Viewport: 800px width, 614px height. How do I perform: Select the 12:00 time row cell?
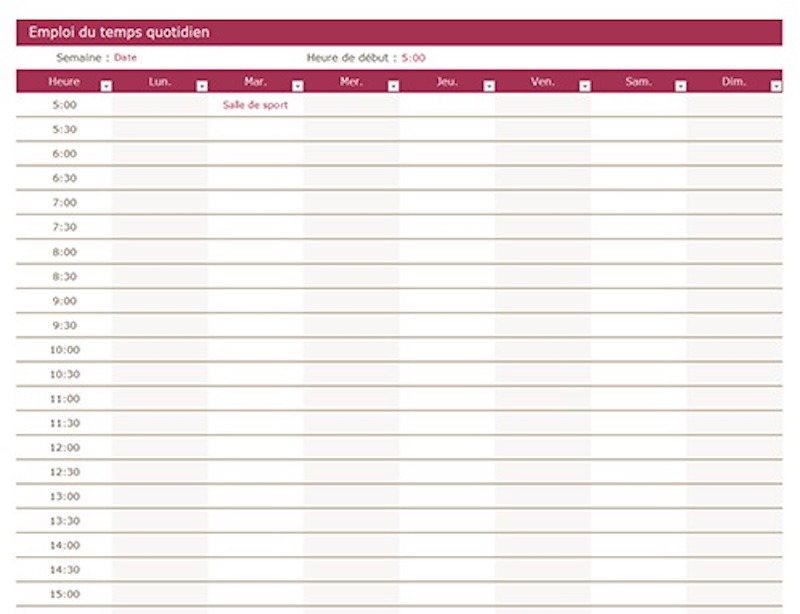pos(64,448)
